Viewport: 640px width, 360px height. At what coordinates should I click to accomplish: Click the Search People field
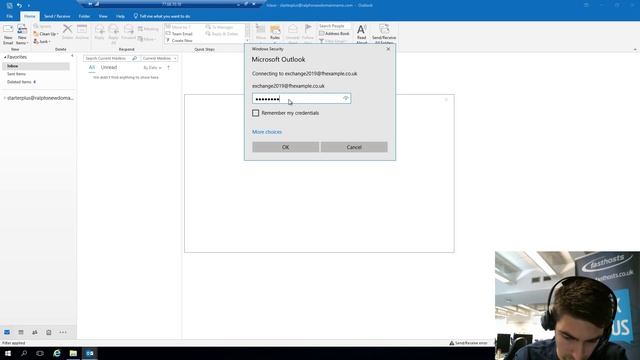[334, 26]
